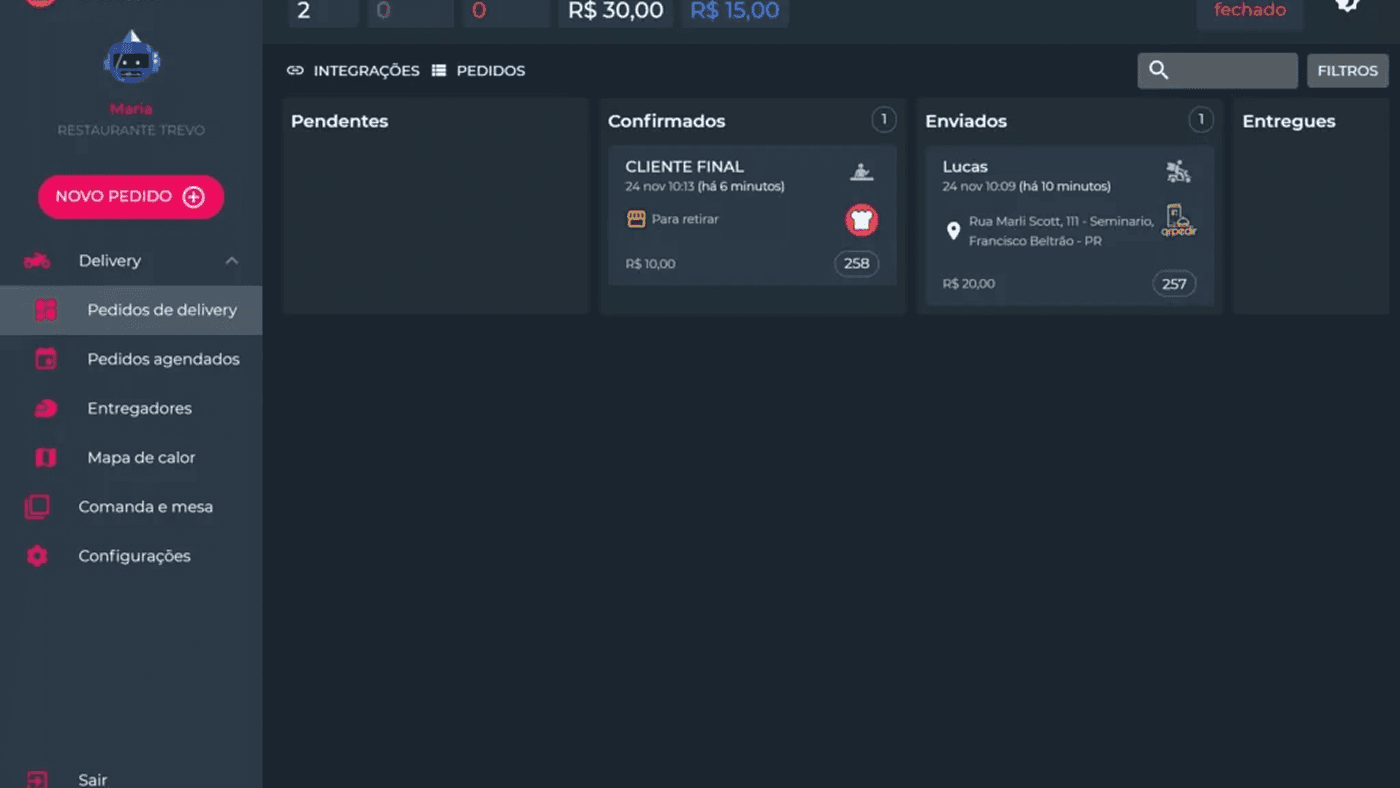Click the Sair exit icon

pyautogui.click(x=37, y=779)
